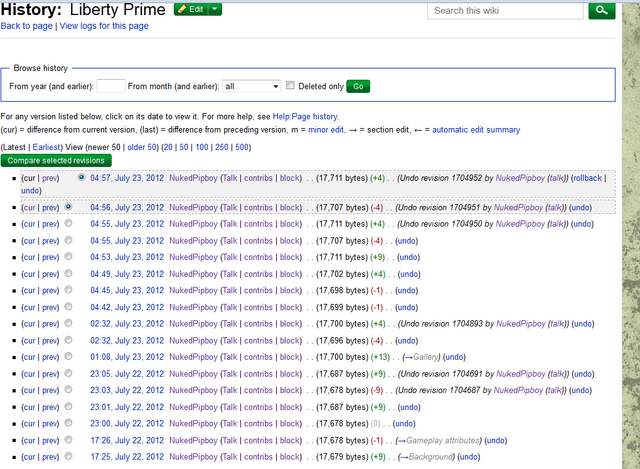640x469 pixels.
Task: Open the 04:42, July 23, 2012 revision
Action: pyautogui.click(x=127, y=307)
